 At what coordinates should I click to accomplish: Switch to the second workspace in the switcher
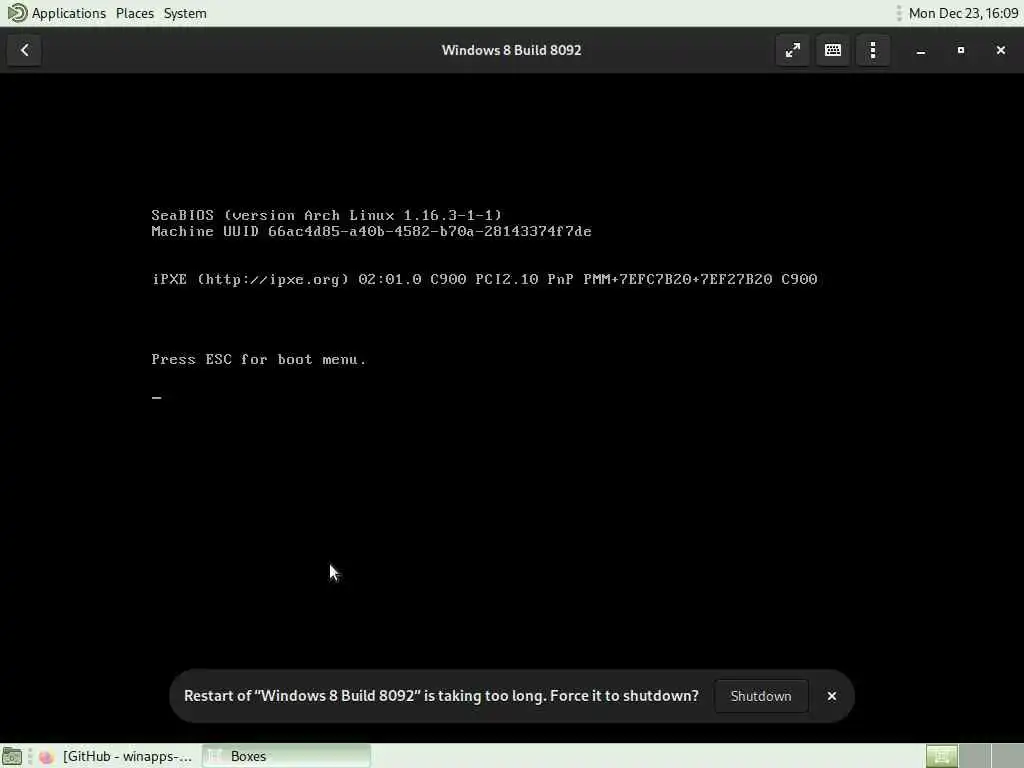point(974,756)
